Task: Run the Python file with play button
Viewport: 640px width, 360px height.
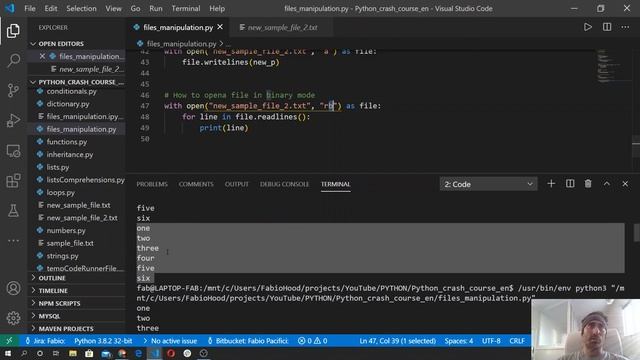Action: (587, 27)
